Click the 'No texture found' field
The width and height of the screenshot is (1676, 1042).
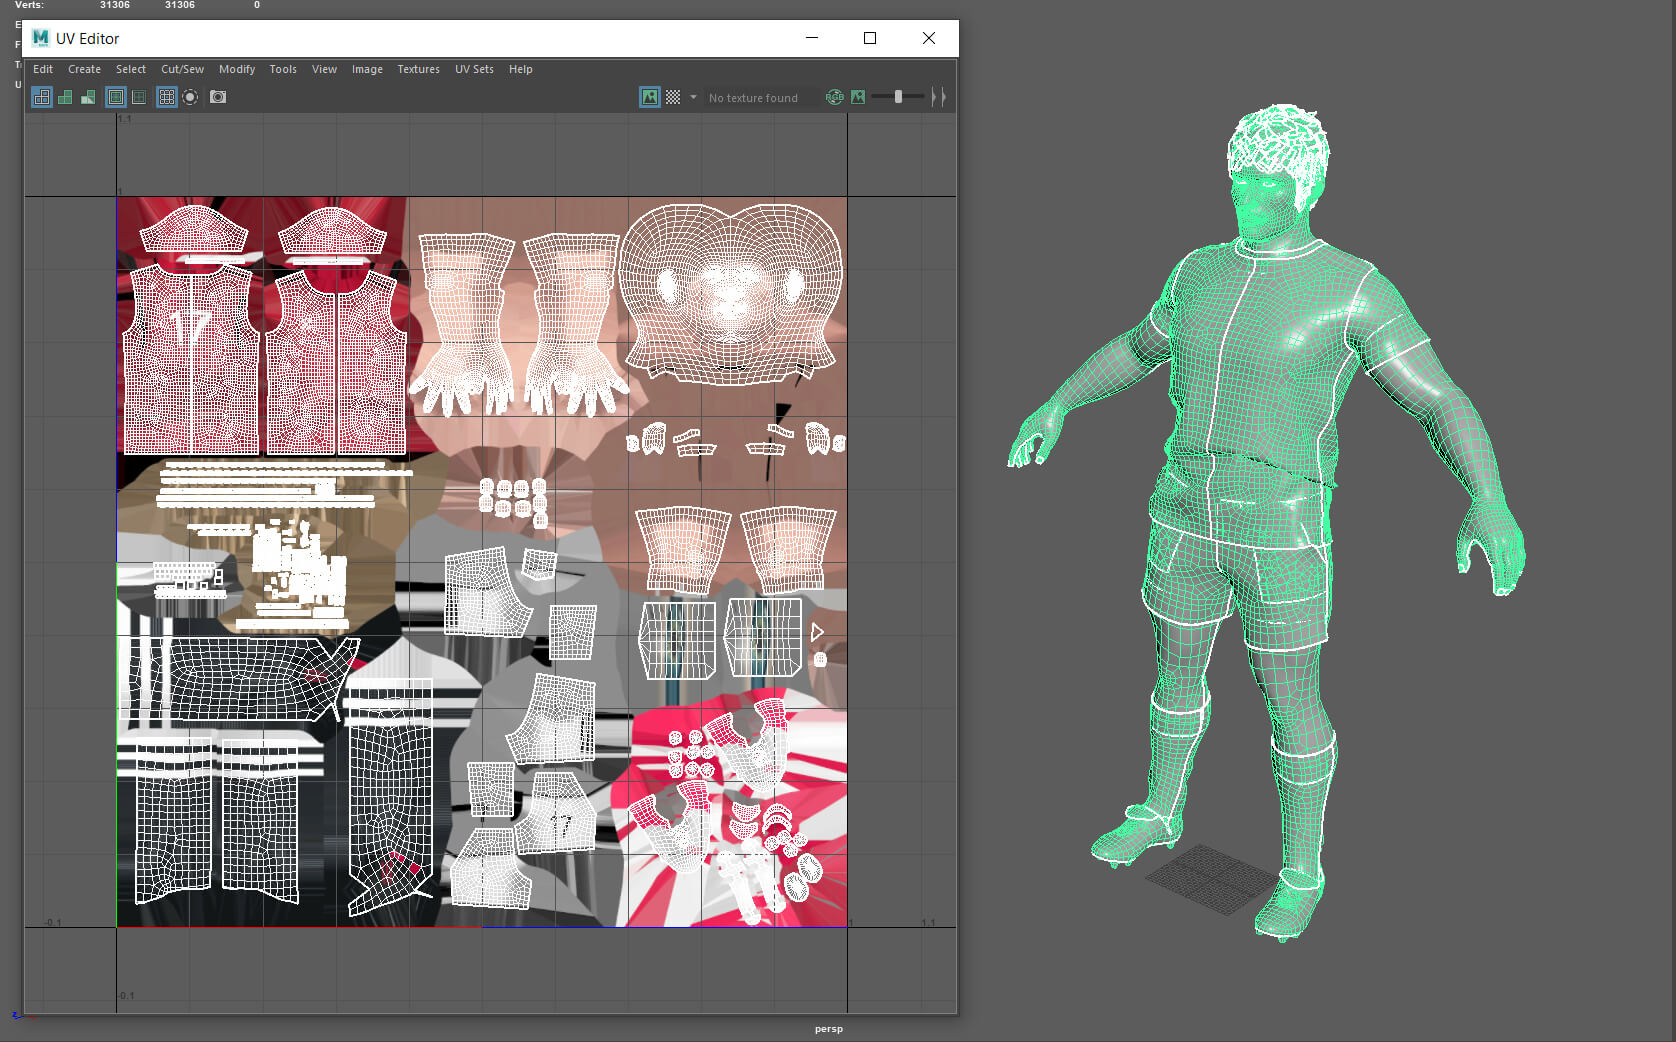[x=753, y=98]
